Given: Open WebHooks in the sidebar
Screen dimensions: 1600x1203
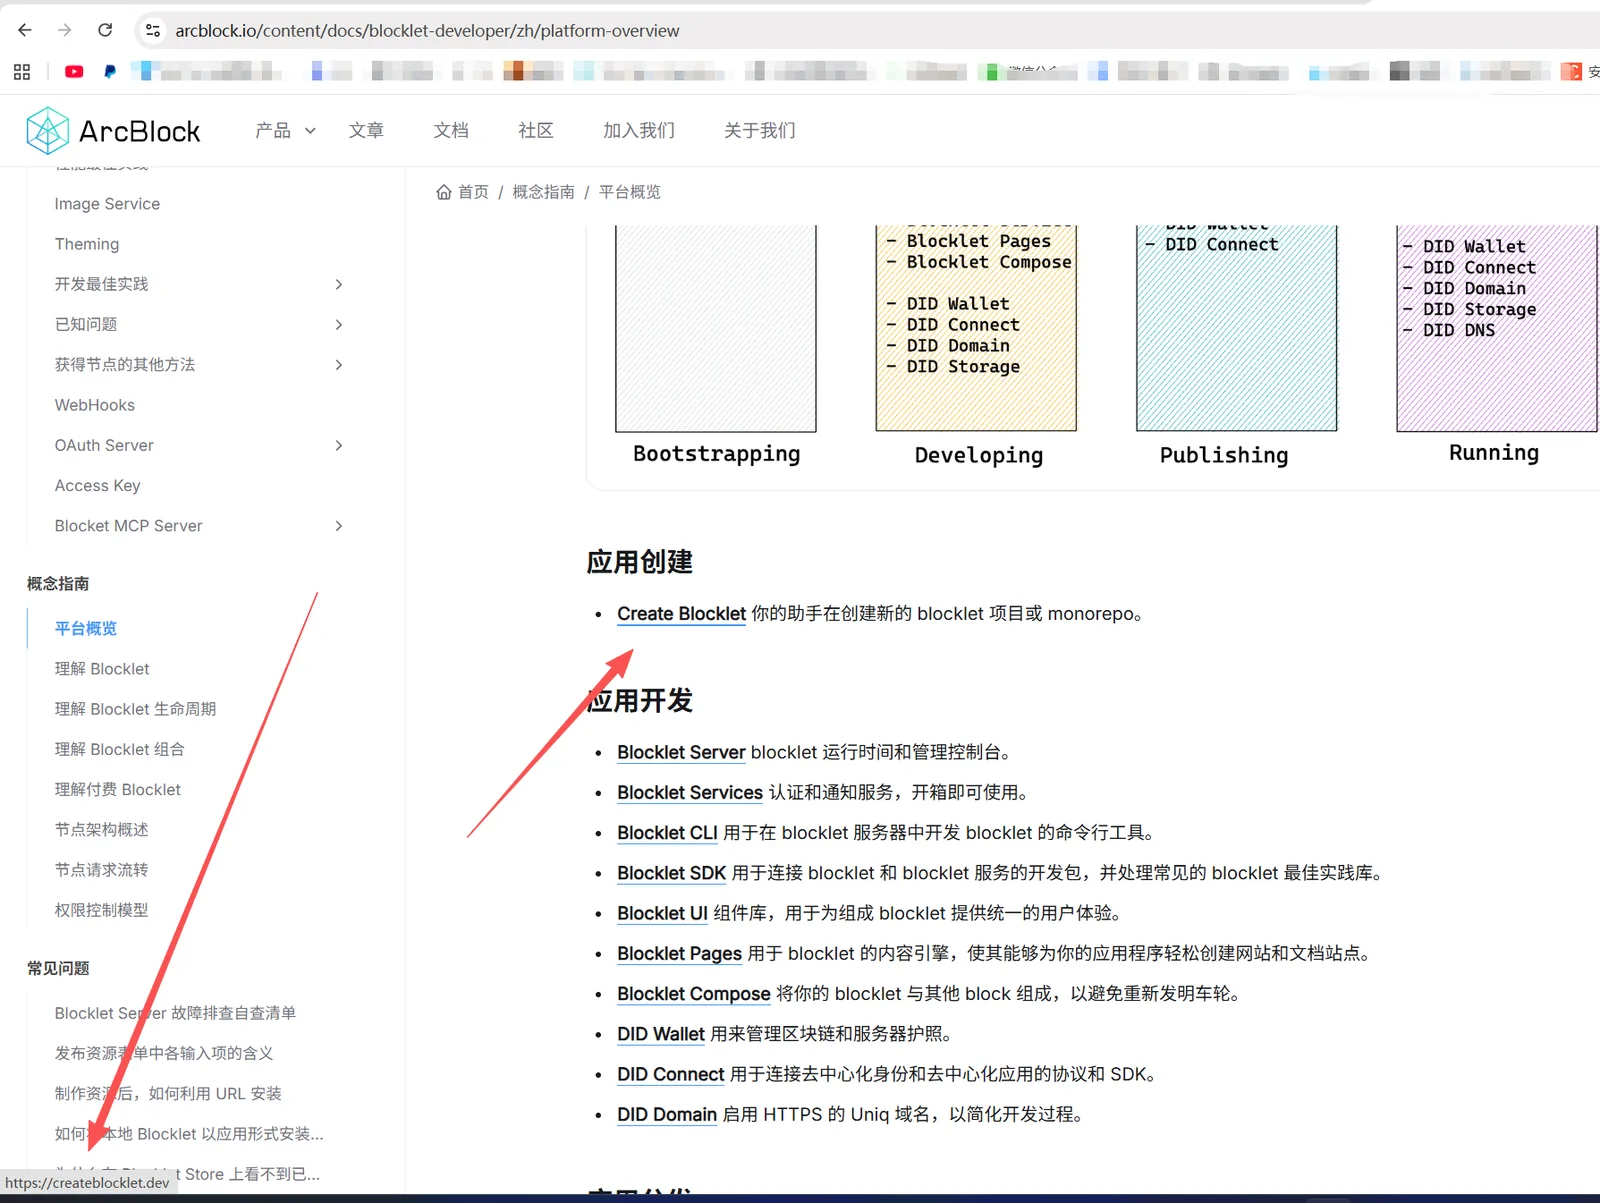Looking at the screenshot, I should (x=95, y=405).
